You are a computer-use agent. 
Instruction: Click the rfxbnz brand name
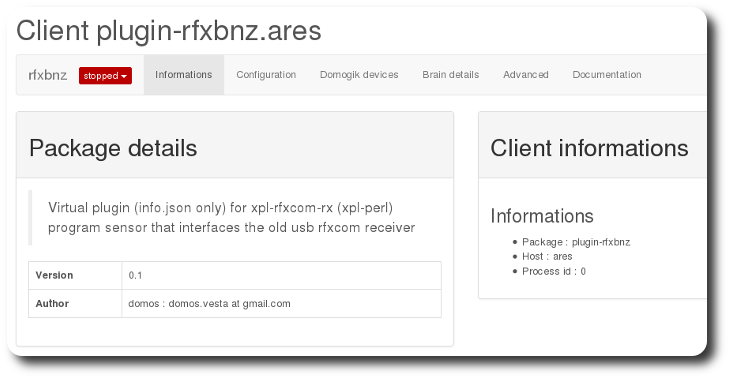[x=47, y=75]
